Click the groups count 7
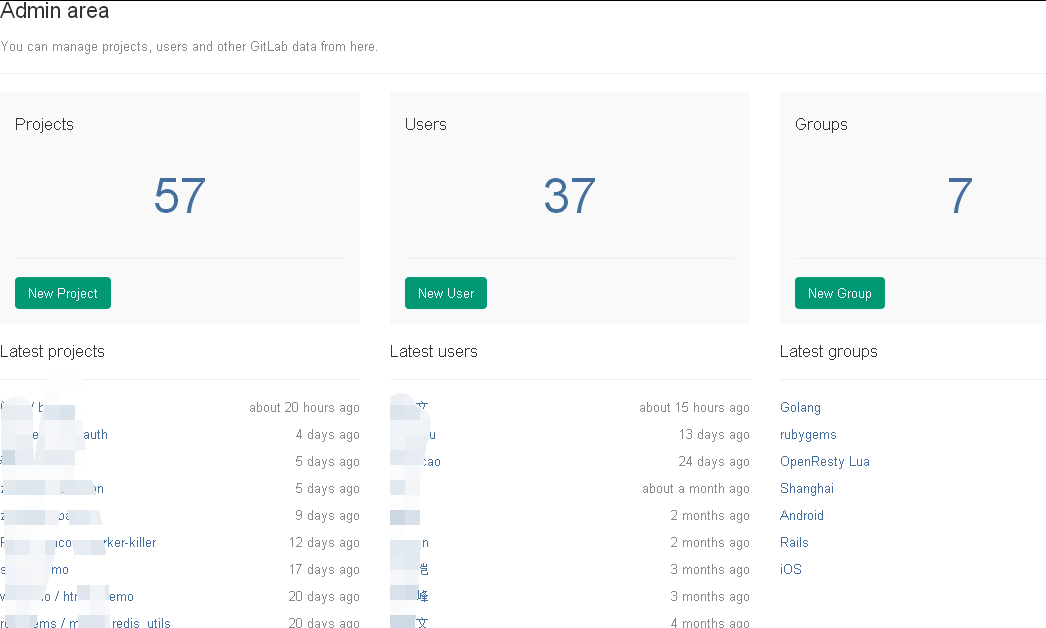Screen dimensions: 1046x628 [x=959, y=196]
